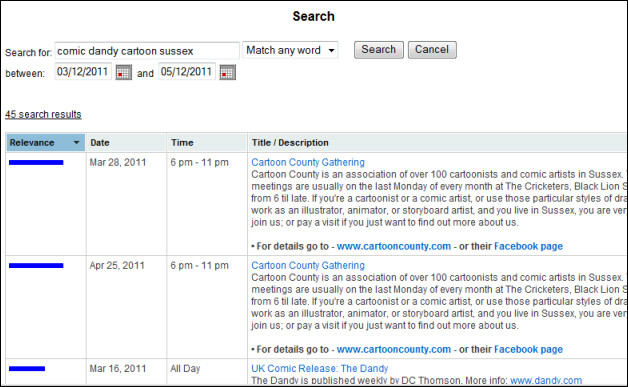Click the 6 pm - 11 pm time for Apr 25

pyautogui.click(x=199, y=265)
